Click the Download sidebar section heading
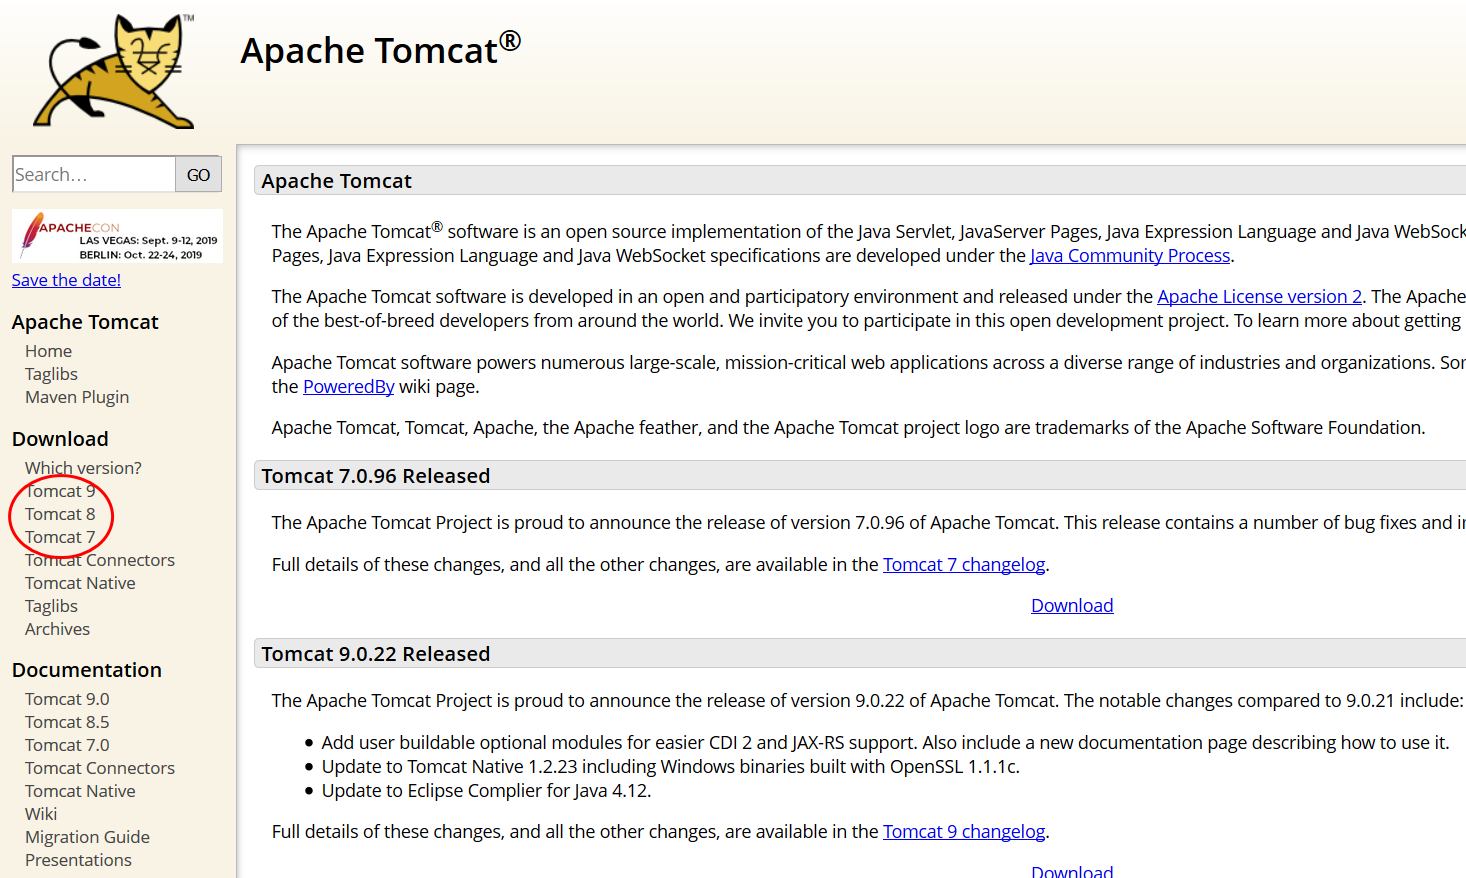 pyautogui.click(x=60, y=439)
